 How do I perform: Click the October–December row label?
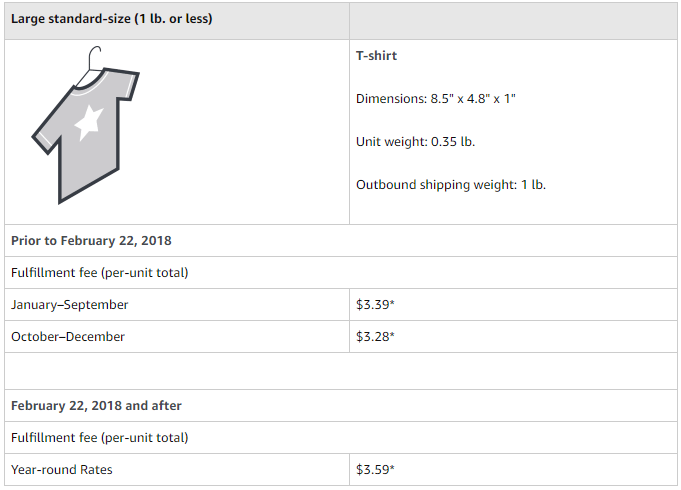pyautogui.click(x=68, y=337)
